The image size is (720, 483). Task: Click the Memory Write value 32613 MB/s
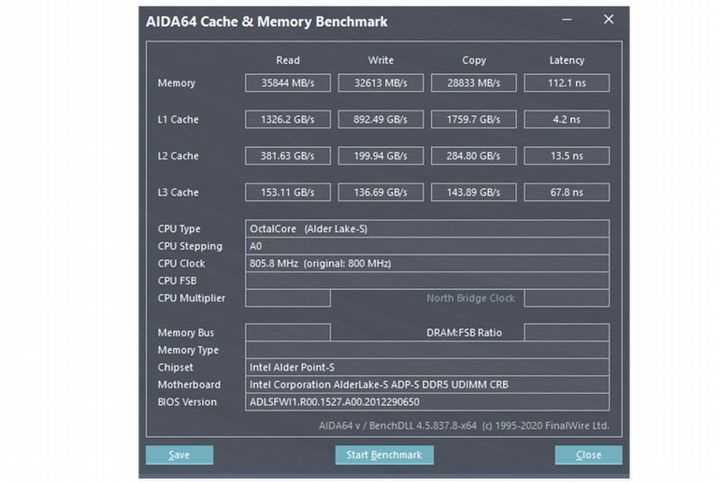point(380,83)
